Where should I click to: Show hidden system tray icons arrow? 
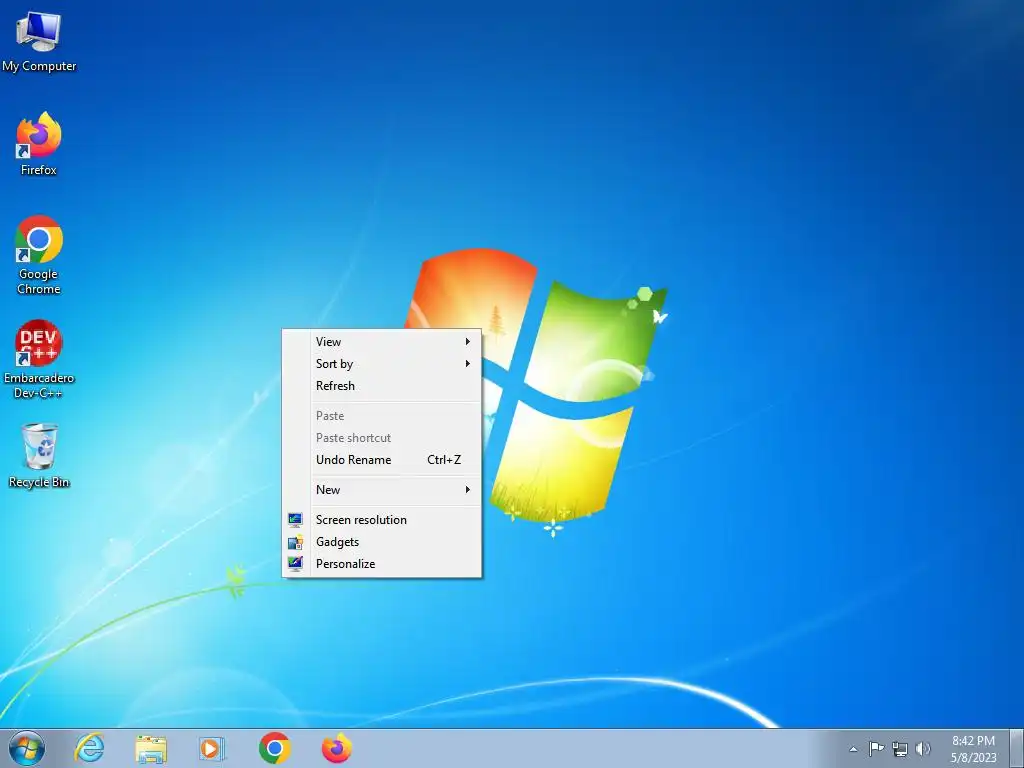[853, 749]
